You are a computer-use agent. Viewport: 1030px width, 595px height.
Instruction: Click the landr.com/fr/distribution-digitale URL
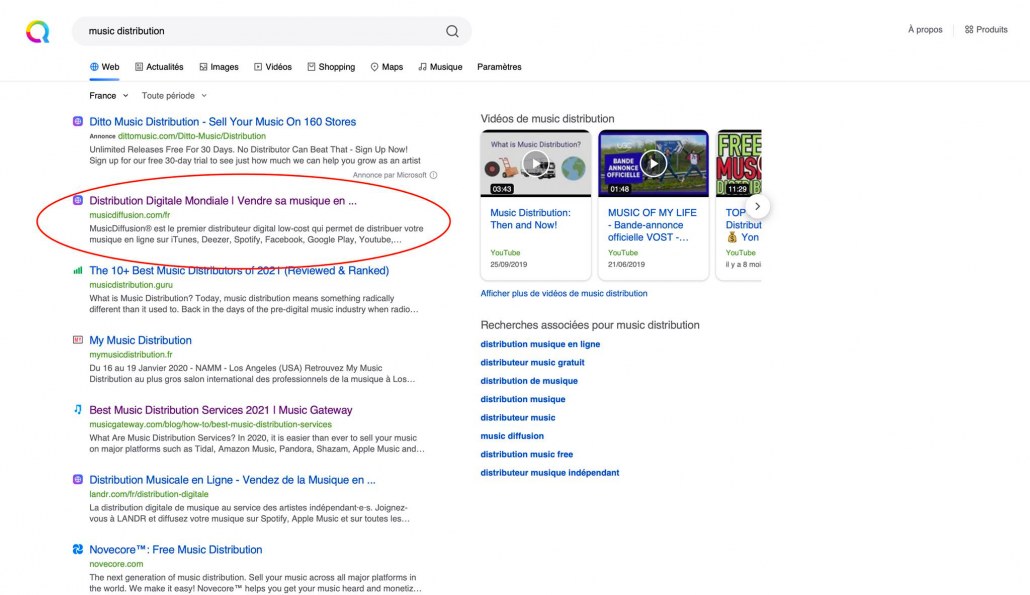click(148, 494)
